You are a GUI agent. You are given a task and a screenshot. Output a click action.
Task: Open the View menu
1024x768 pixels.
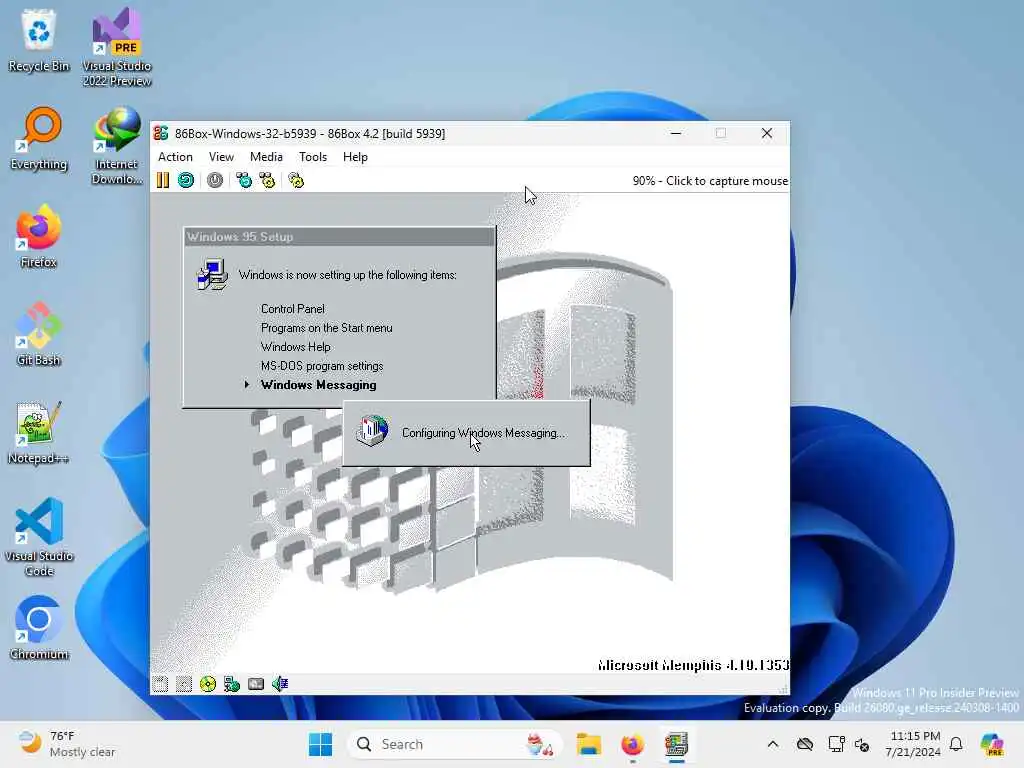click(221, 157)
